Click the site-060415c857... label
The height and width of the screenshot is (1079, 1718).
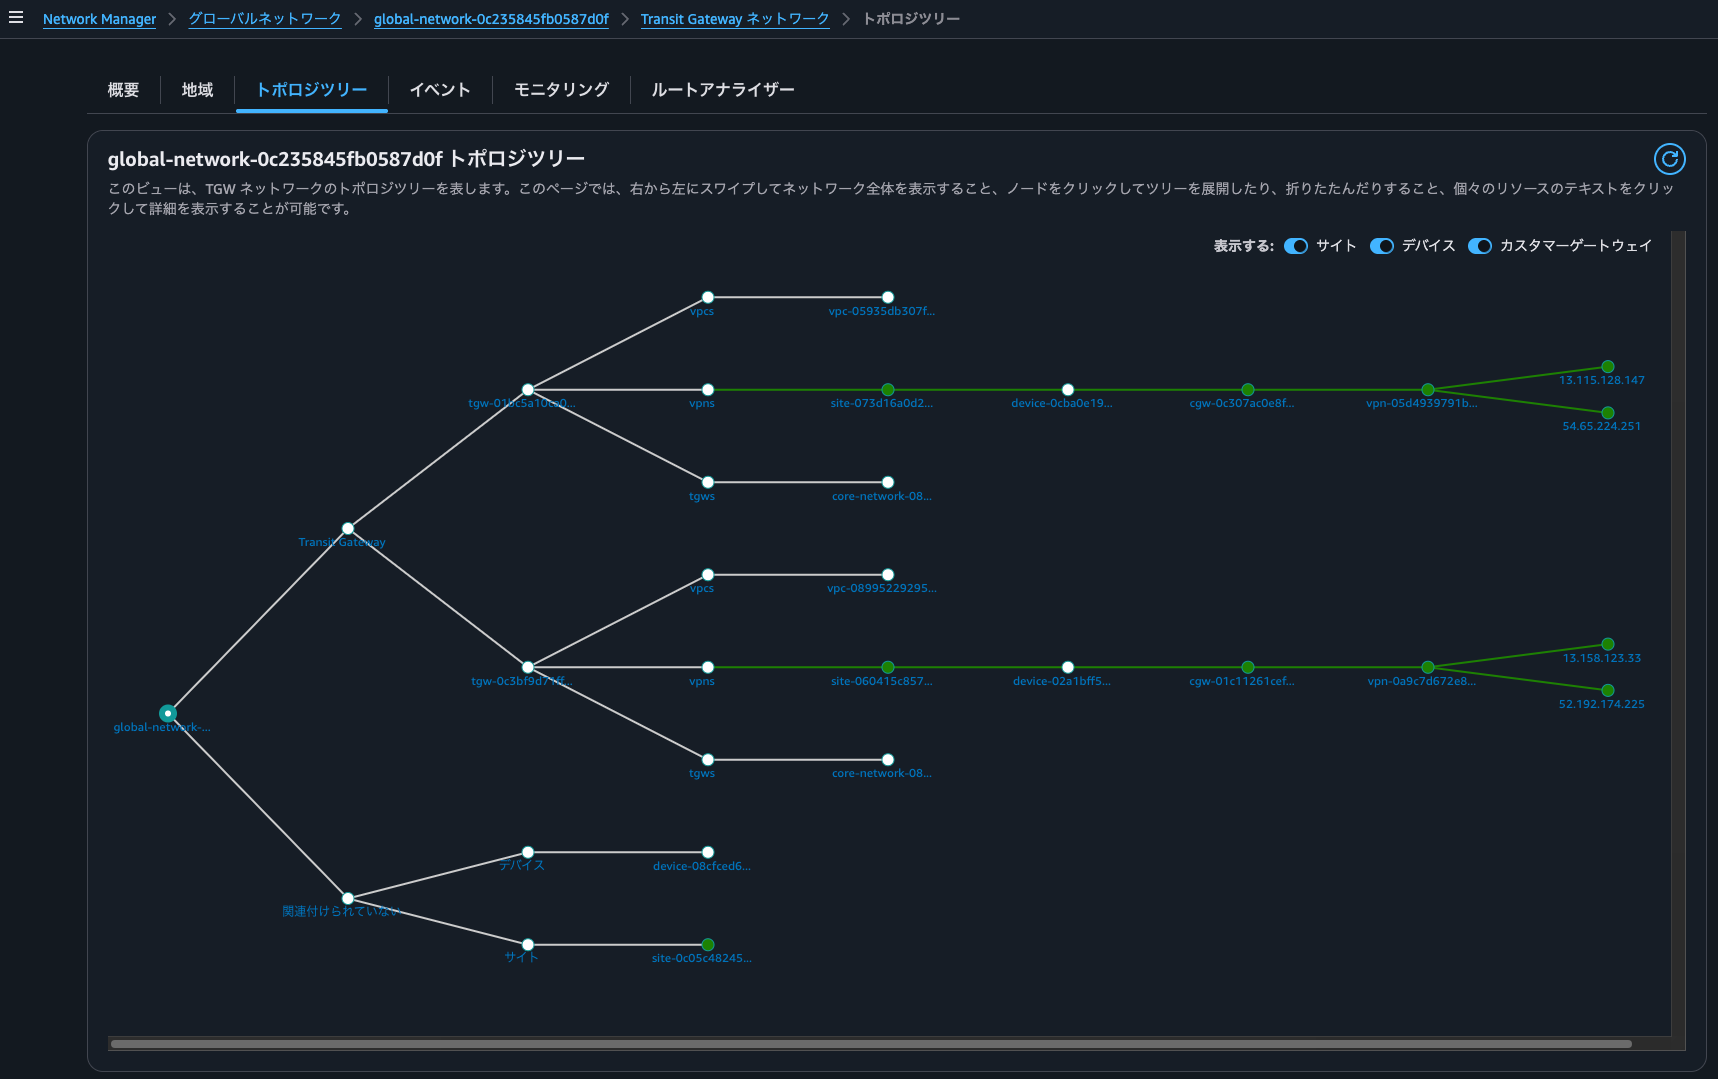[881, 681]
